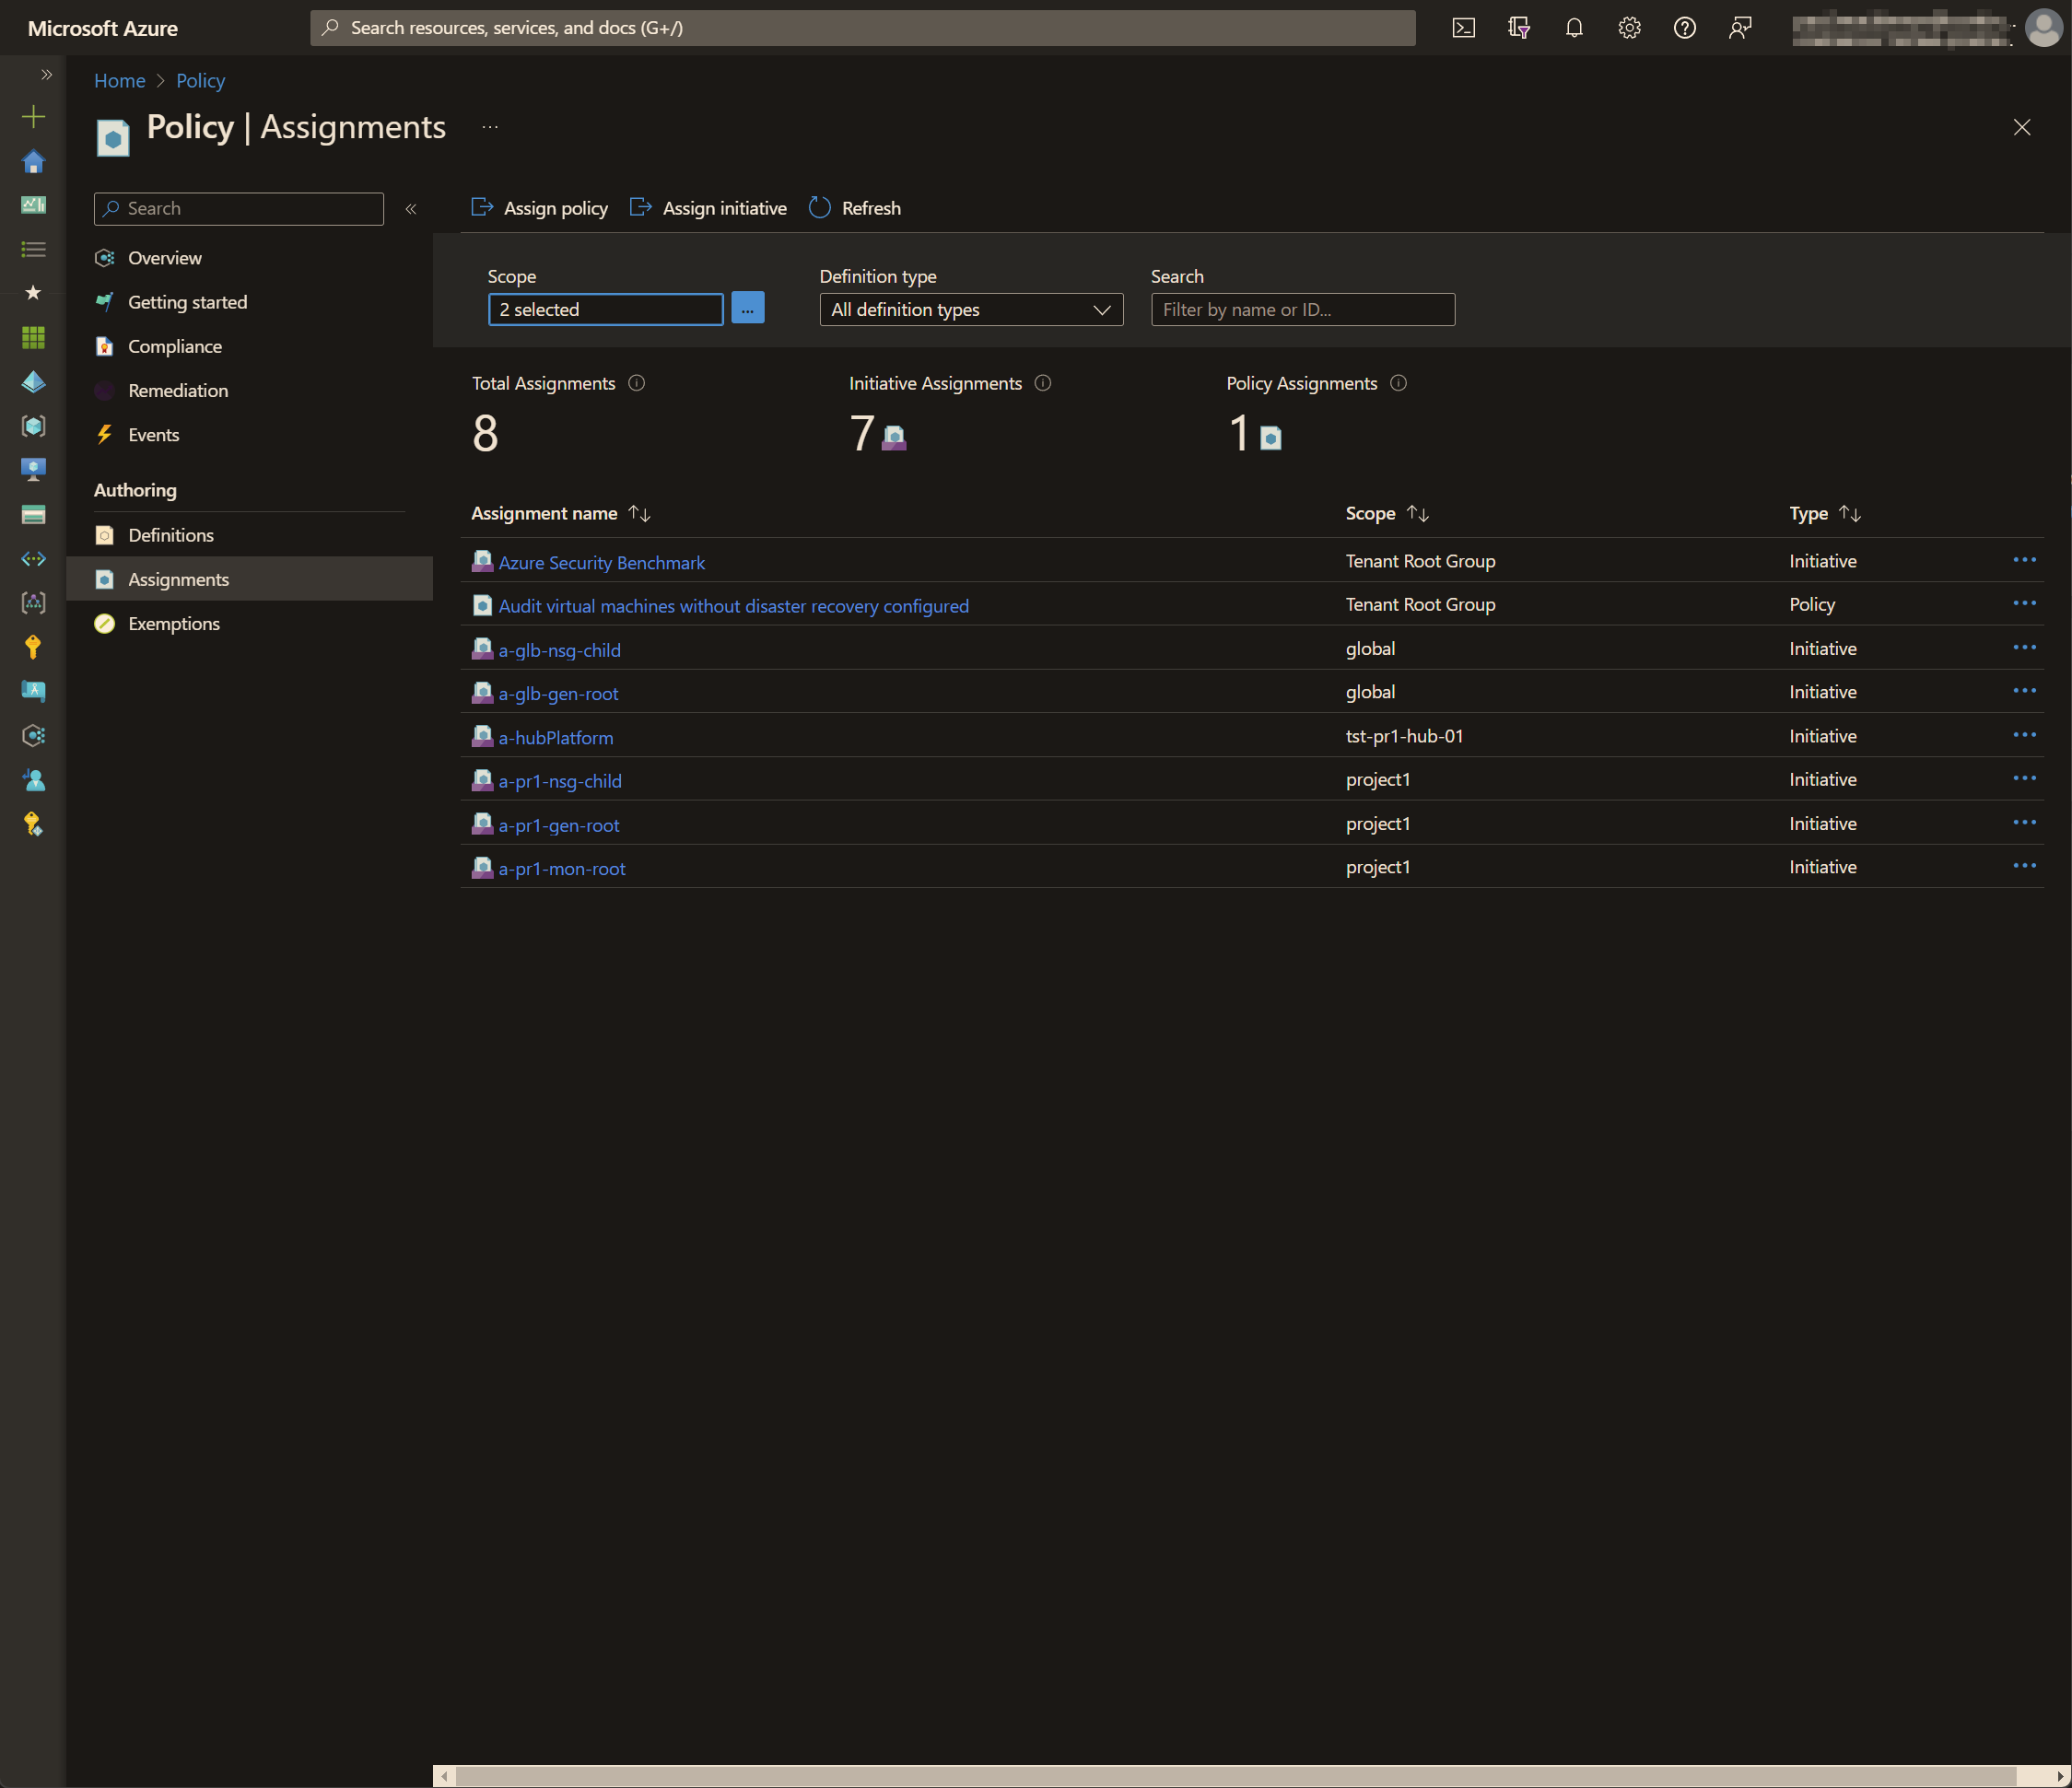
Task: Open the scope picker blue ellipsis button
Action: pyautogui.click(x=747, y=309)
